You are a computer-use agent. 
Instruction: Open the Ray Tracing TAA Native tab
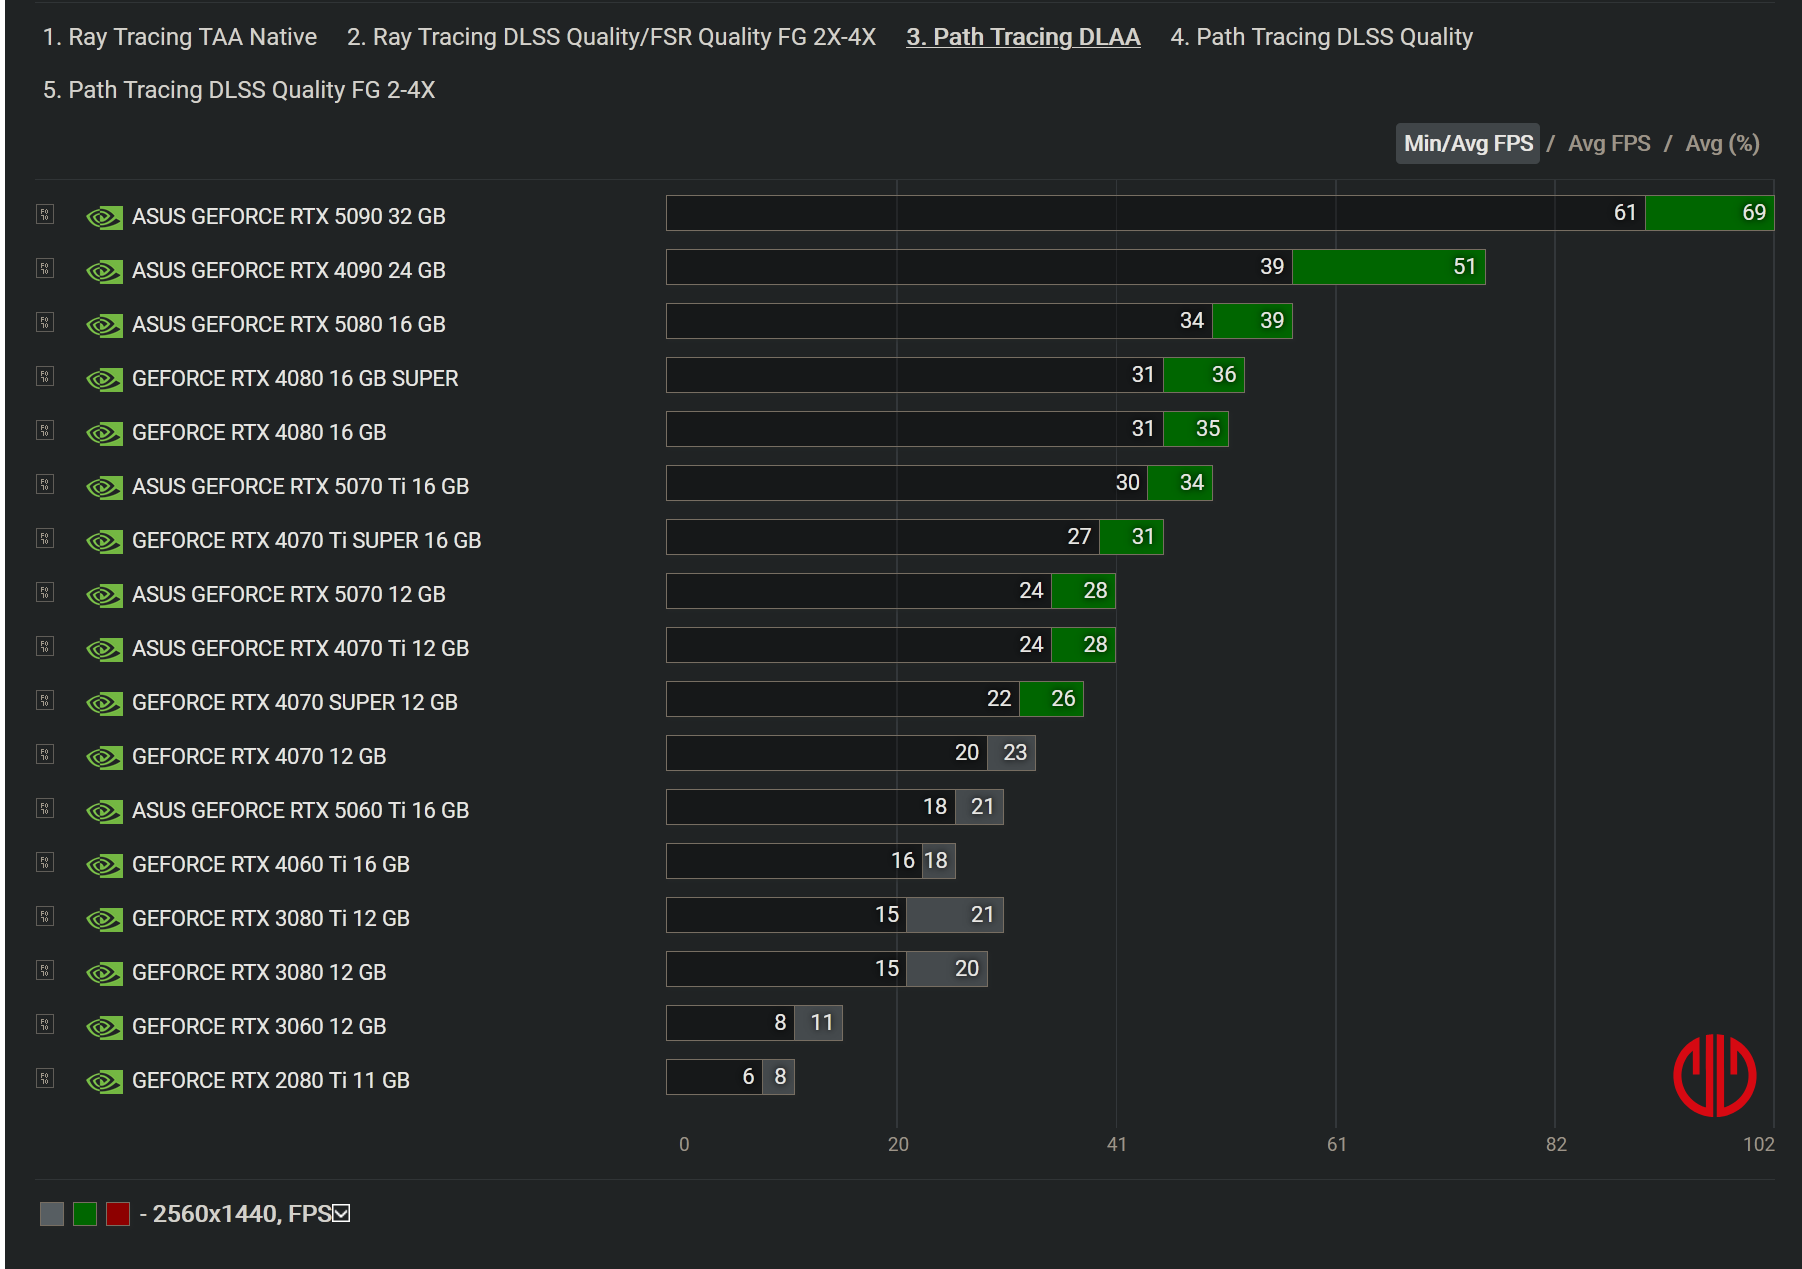180,37
